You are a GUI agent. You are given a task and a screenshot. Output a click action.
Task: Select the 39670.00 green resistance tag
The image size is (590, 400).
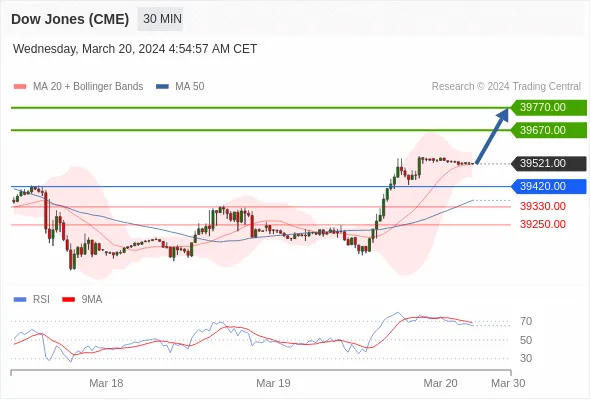tap(549, 130)
